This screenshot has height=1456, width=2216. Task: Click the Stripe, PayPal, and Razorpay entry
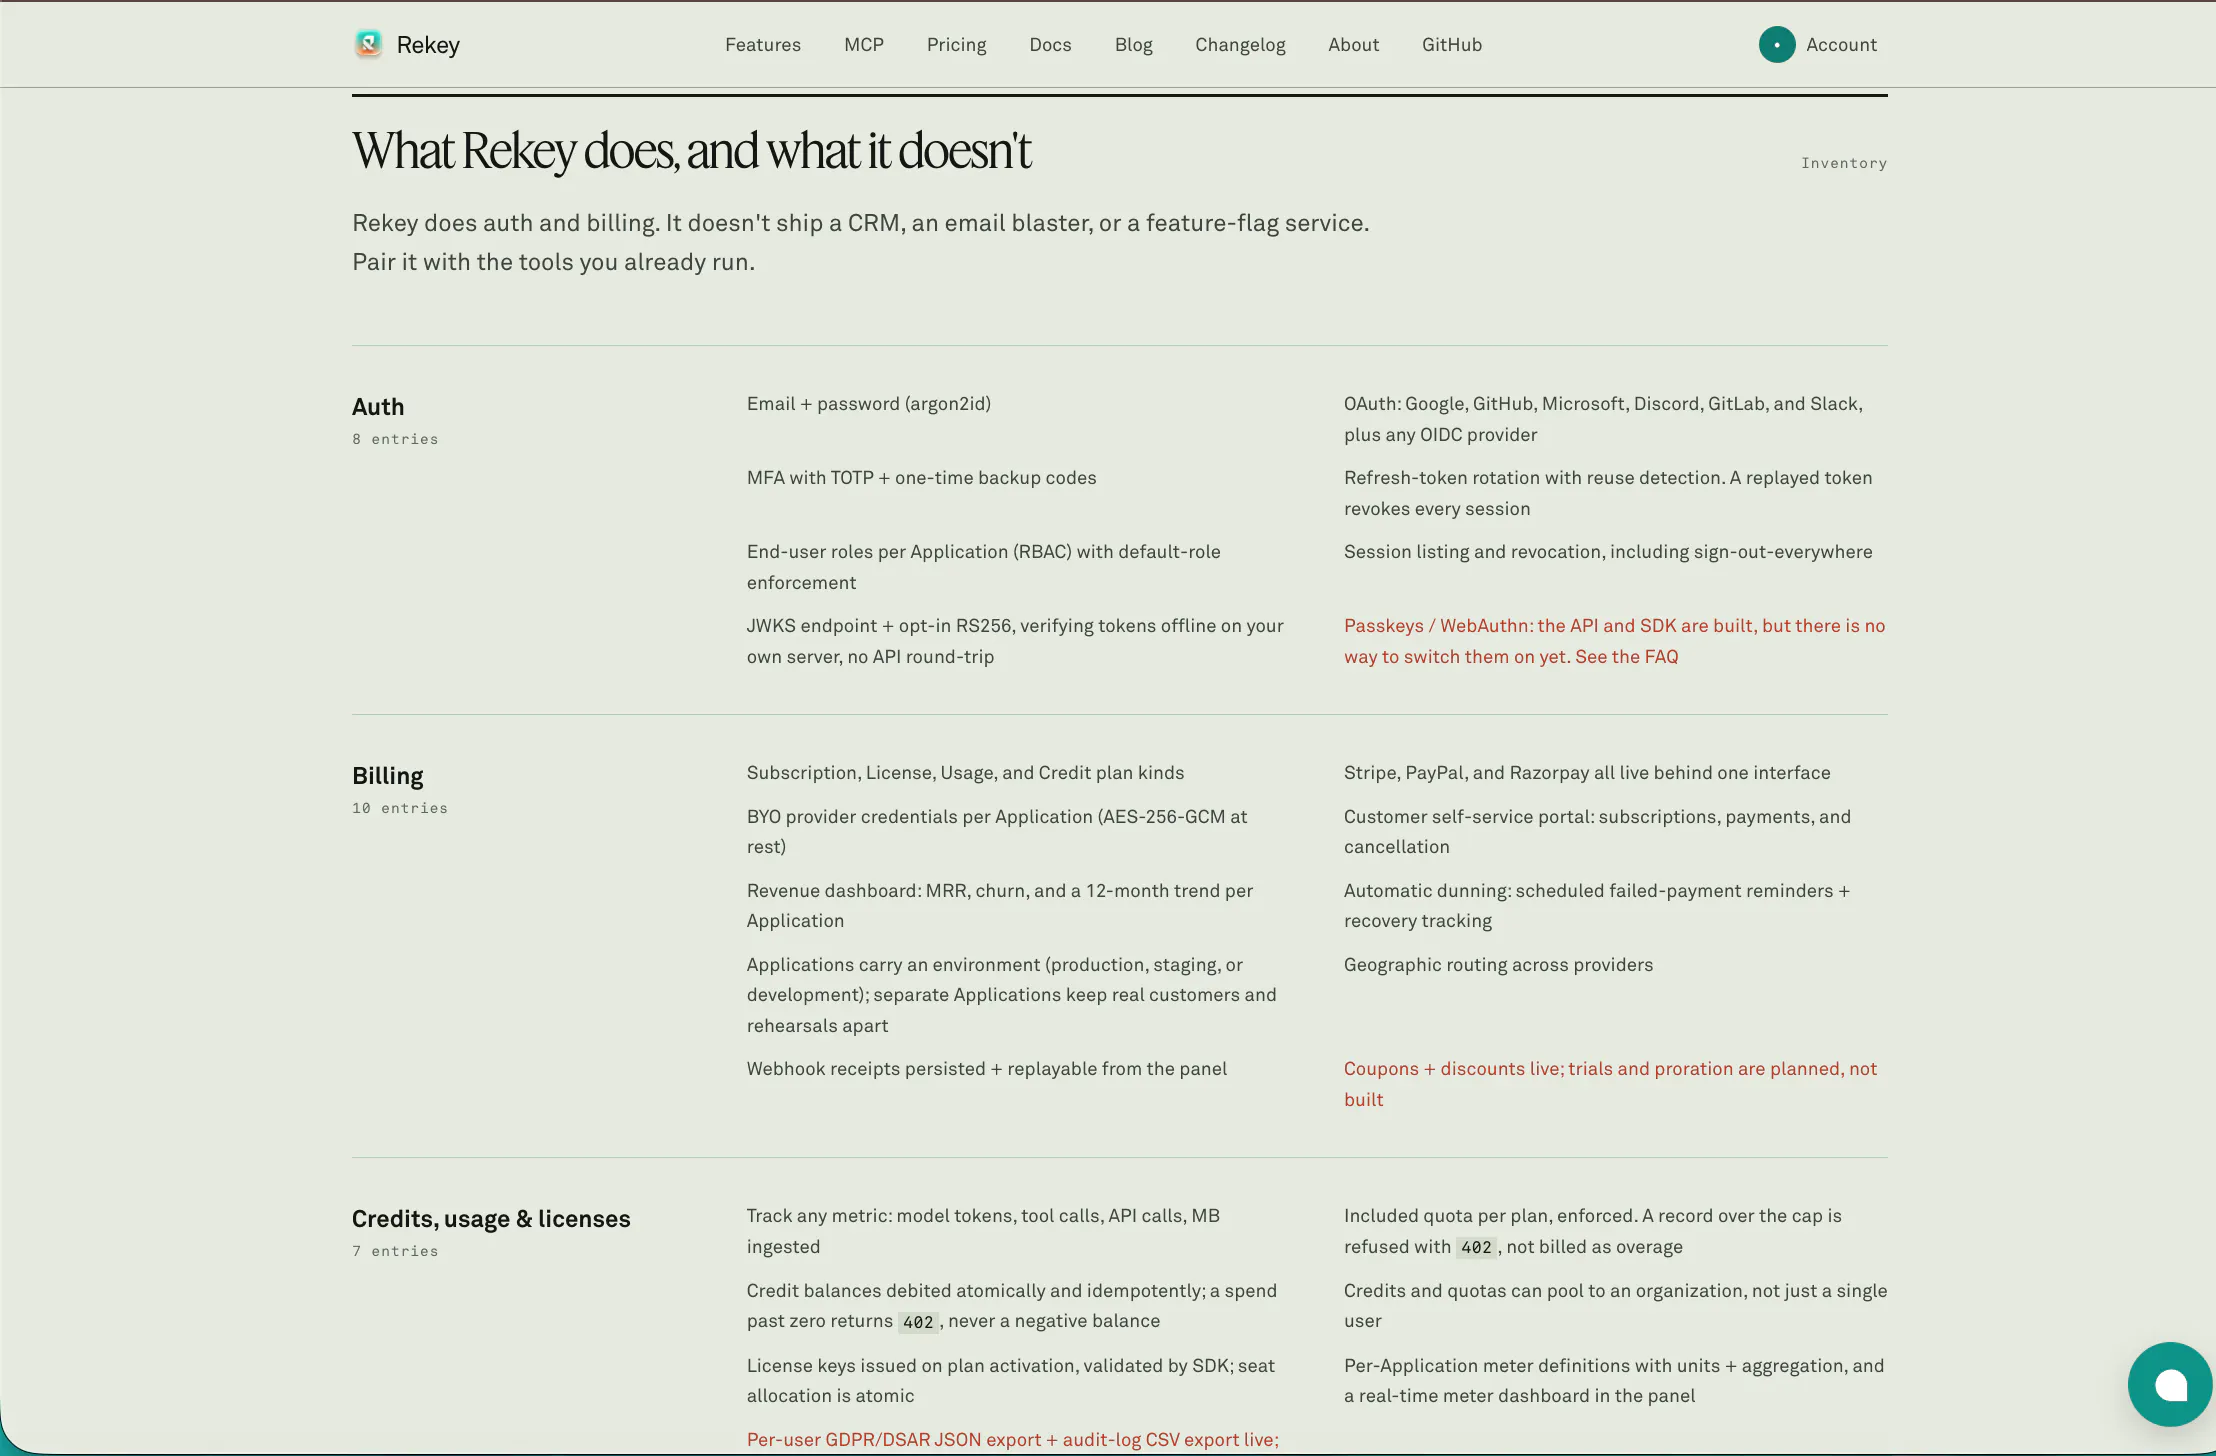coord(1587,773)
